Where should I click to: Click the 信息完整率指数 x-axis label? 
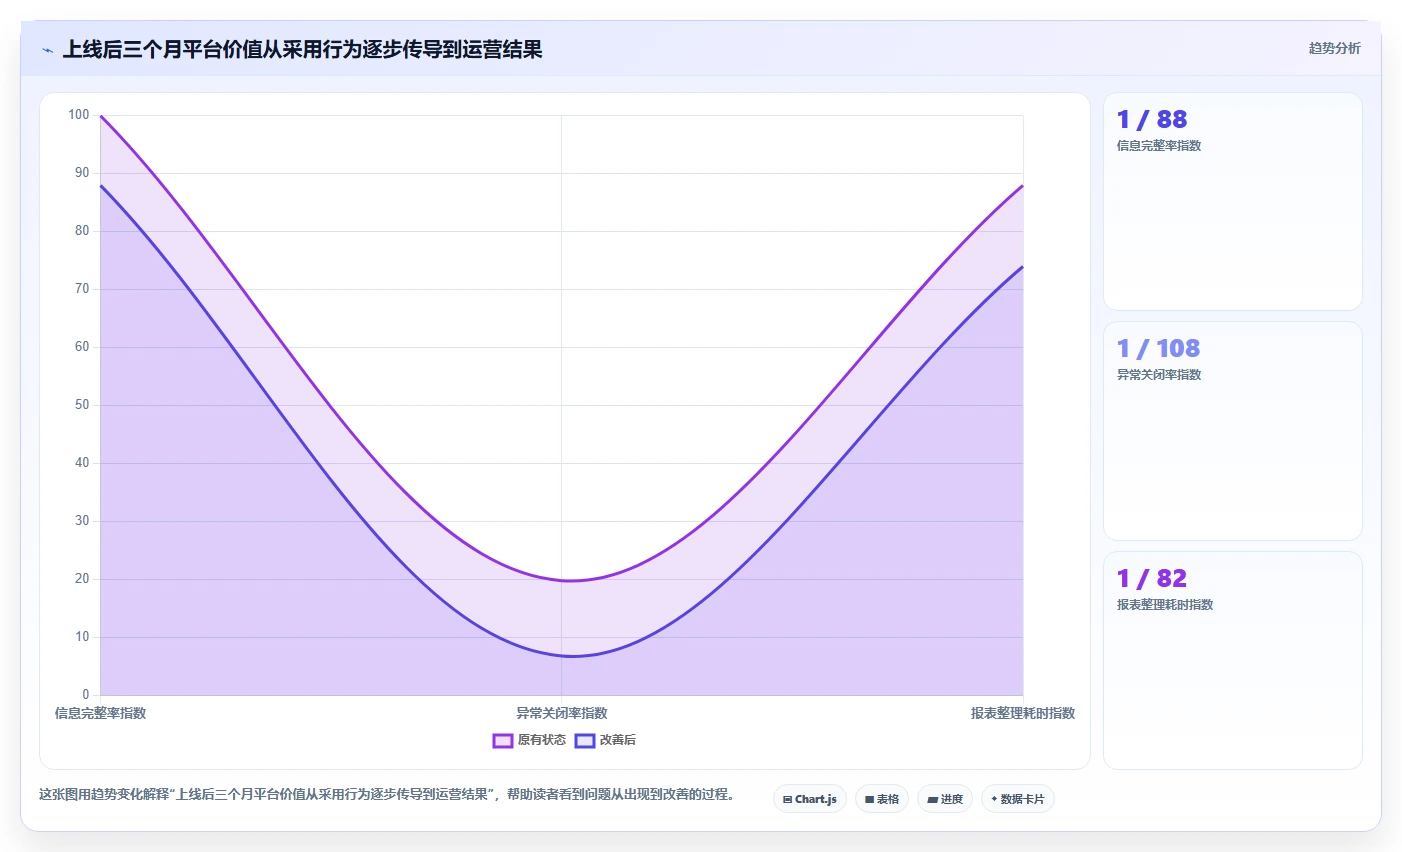(x=100, y=714)
